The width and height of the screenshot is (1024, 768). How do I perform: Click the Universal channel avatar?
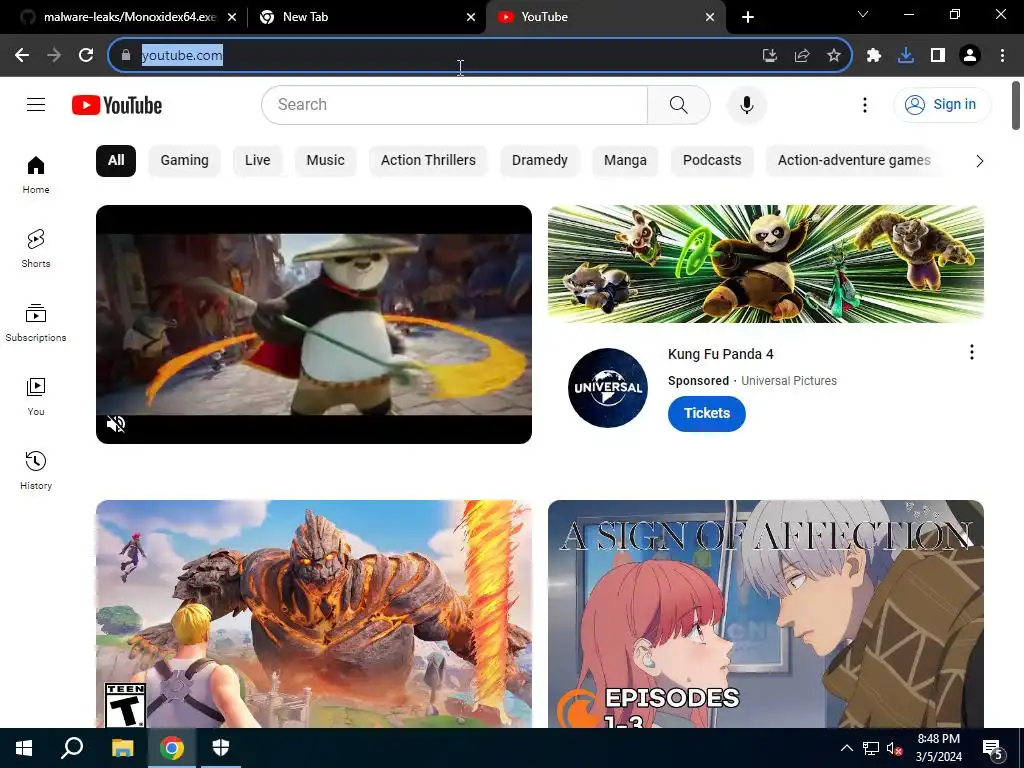click(x=607, y=388)
